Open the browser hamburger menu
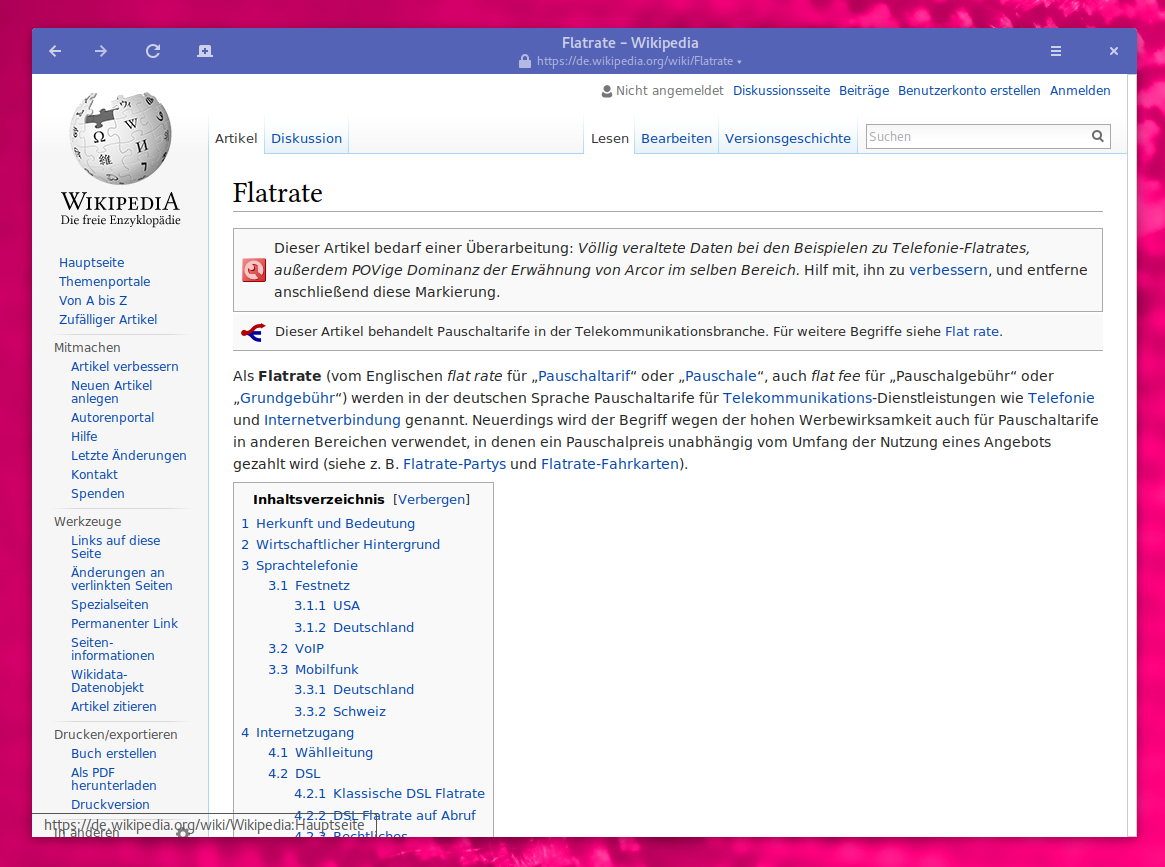The width and height of the screenshot is (1165, 867). point(1056,51)
